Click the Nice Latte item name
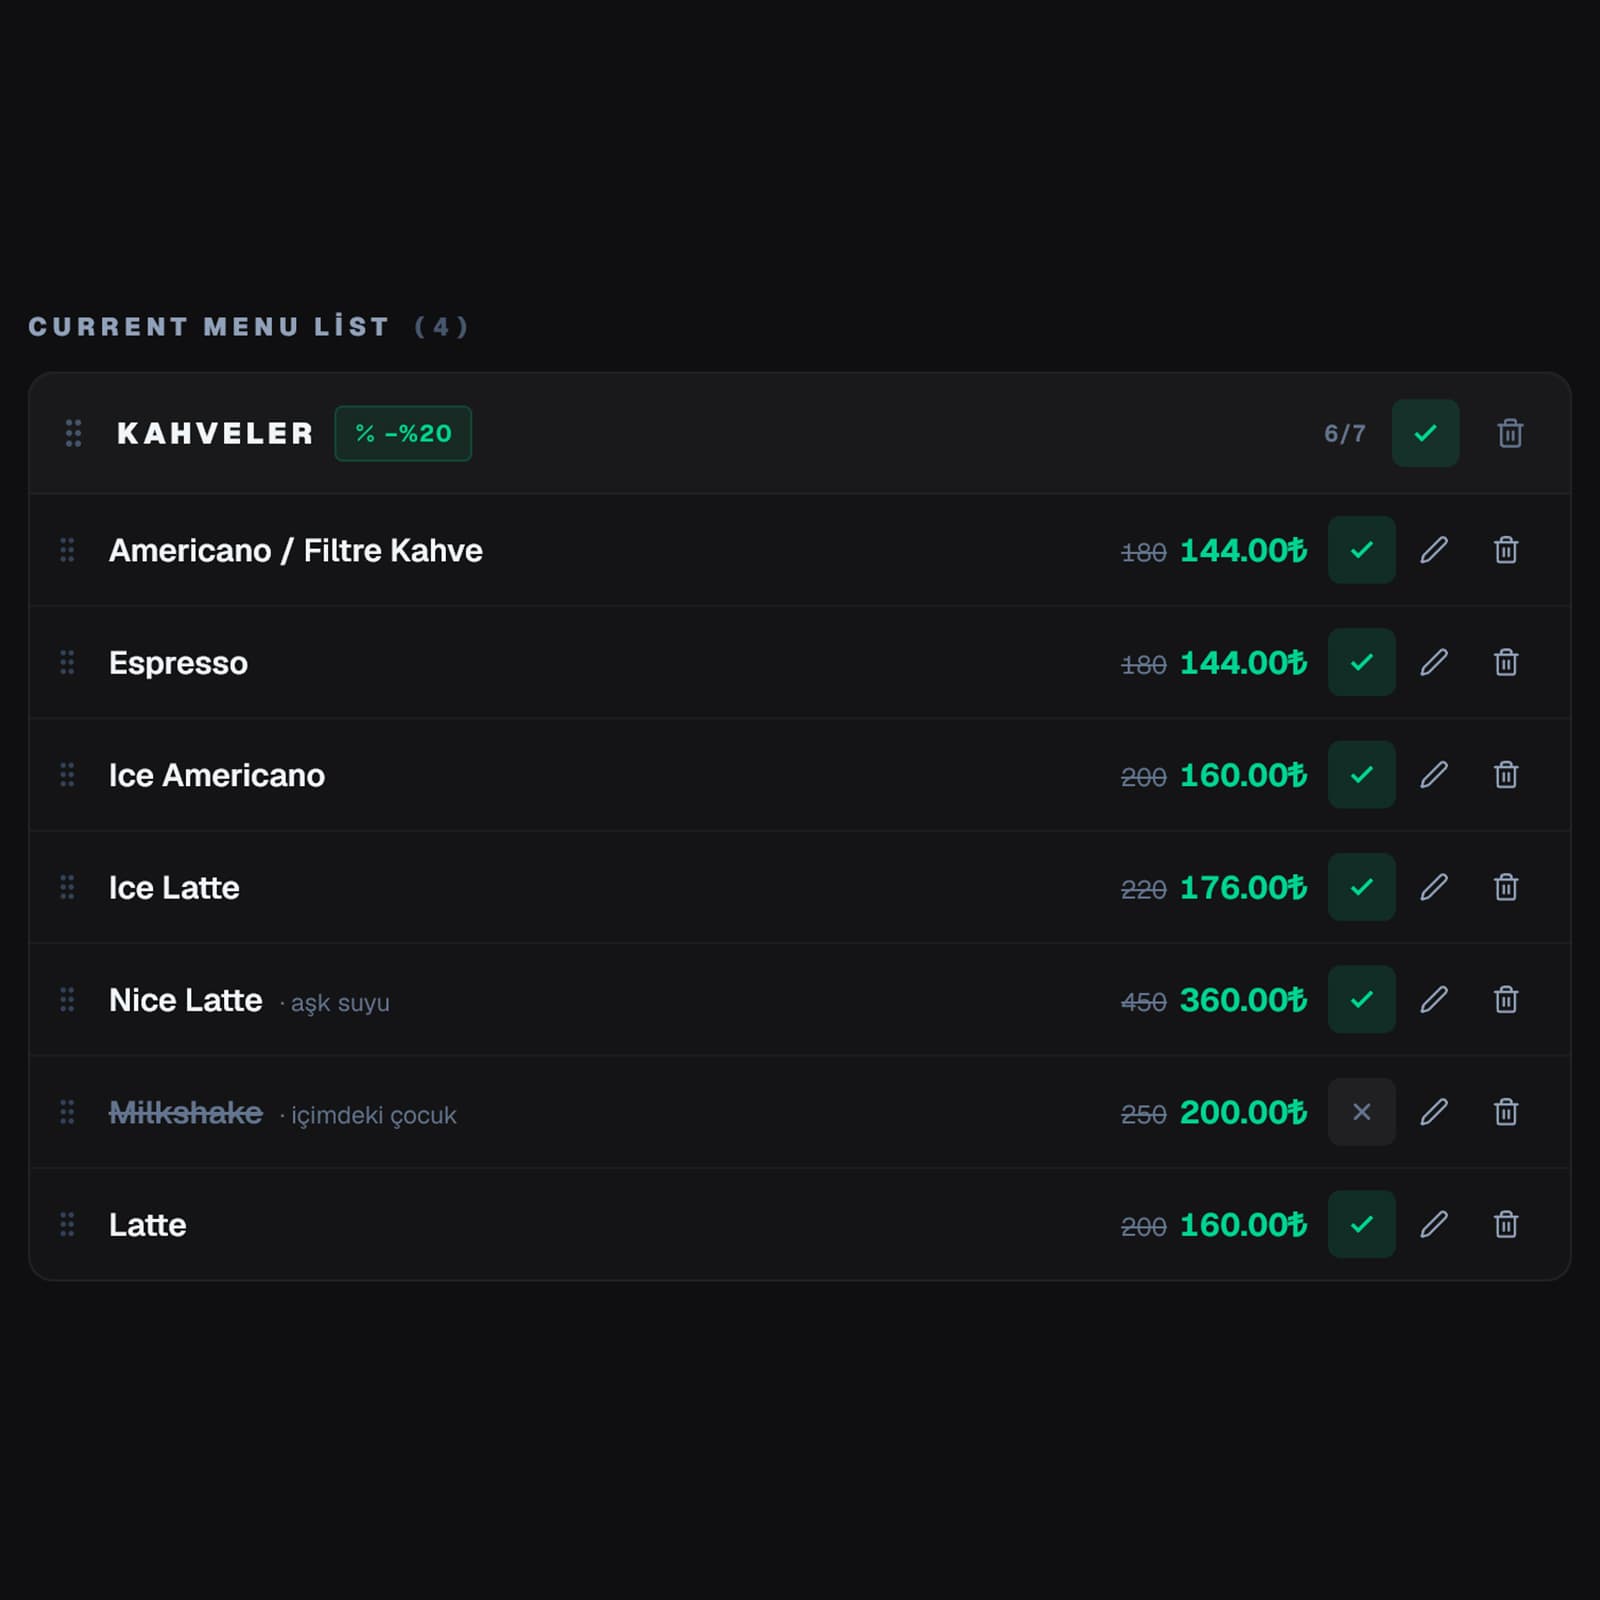Screen dimensions: 1600x1600 point(185,1000)
